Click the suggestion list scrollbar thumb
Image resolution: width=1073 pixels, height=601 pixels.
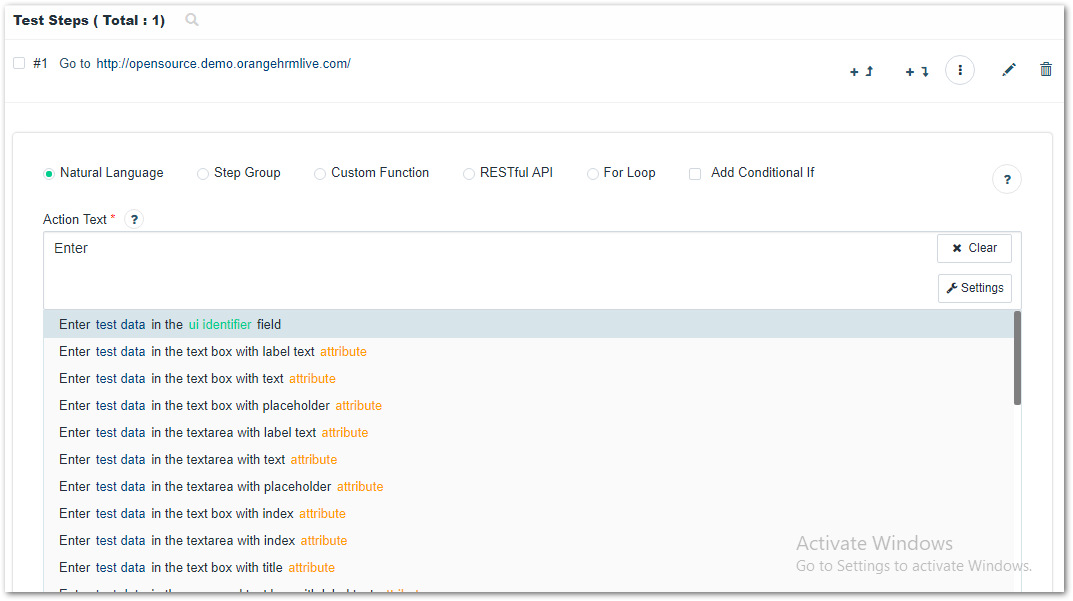coord(1017,357)
